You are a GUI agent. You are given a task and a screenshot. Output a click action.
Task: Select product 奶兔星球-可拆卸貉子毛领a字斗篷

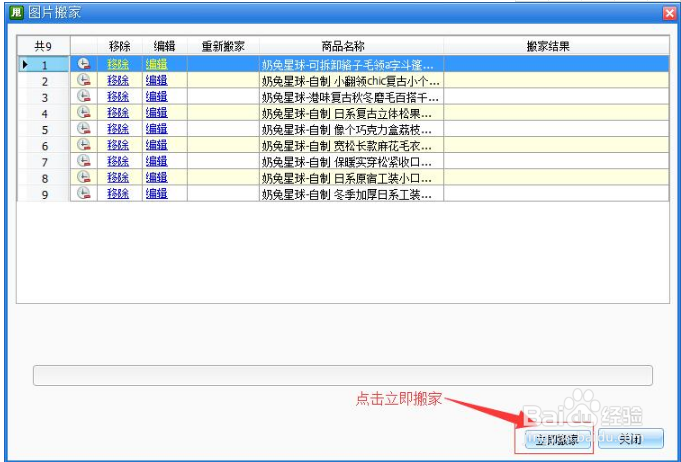[x=351, y=65]
